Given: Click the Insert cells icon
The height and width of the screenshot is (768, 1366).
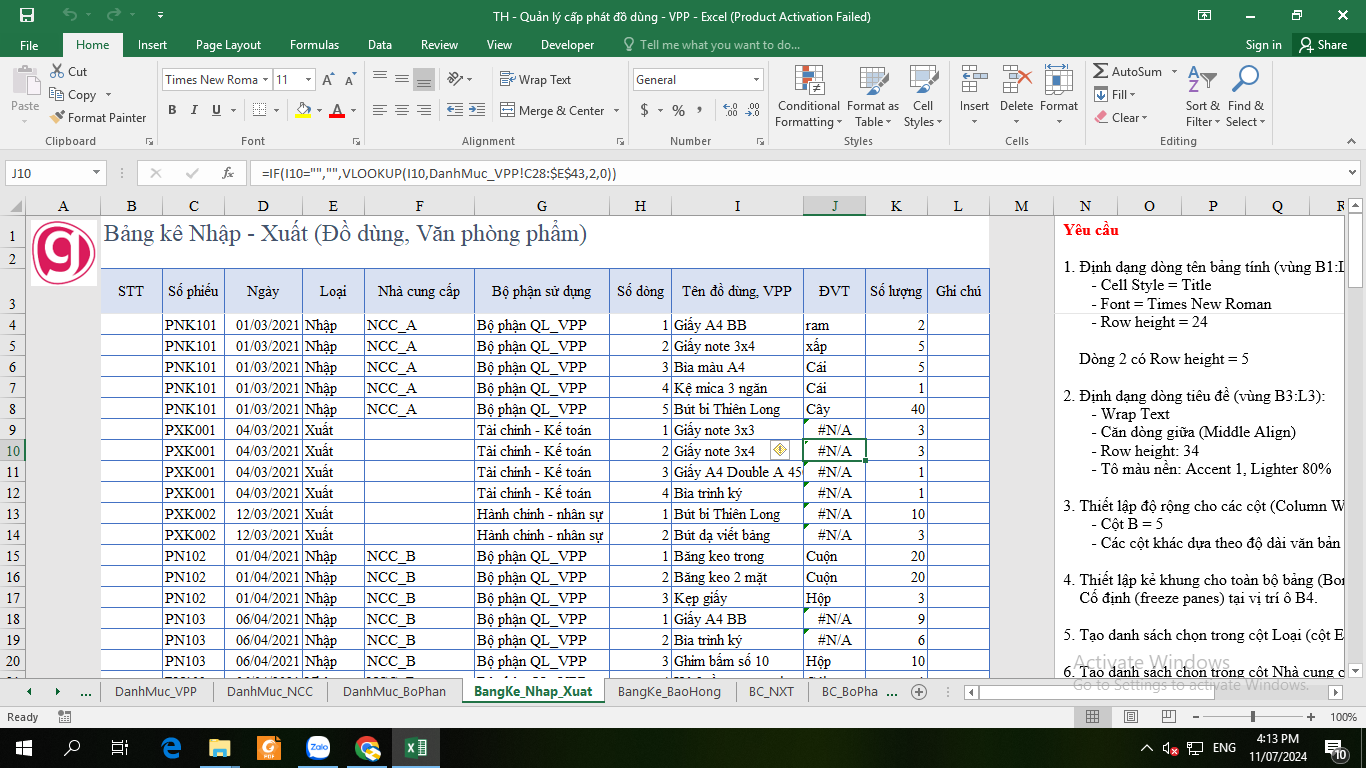Looking at the screenshot, I should coord(974,80).
